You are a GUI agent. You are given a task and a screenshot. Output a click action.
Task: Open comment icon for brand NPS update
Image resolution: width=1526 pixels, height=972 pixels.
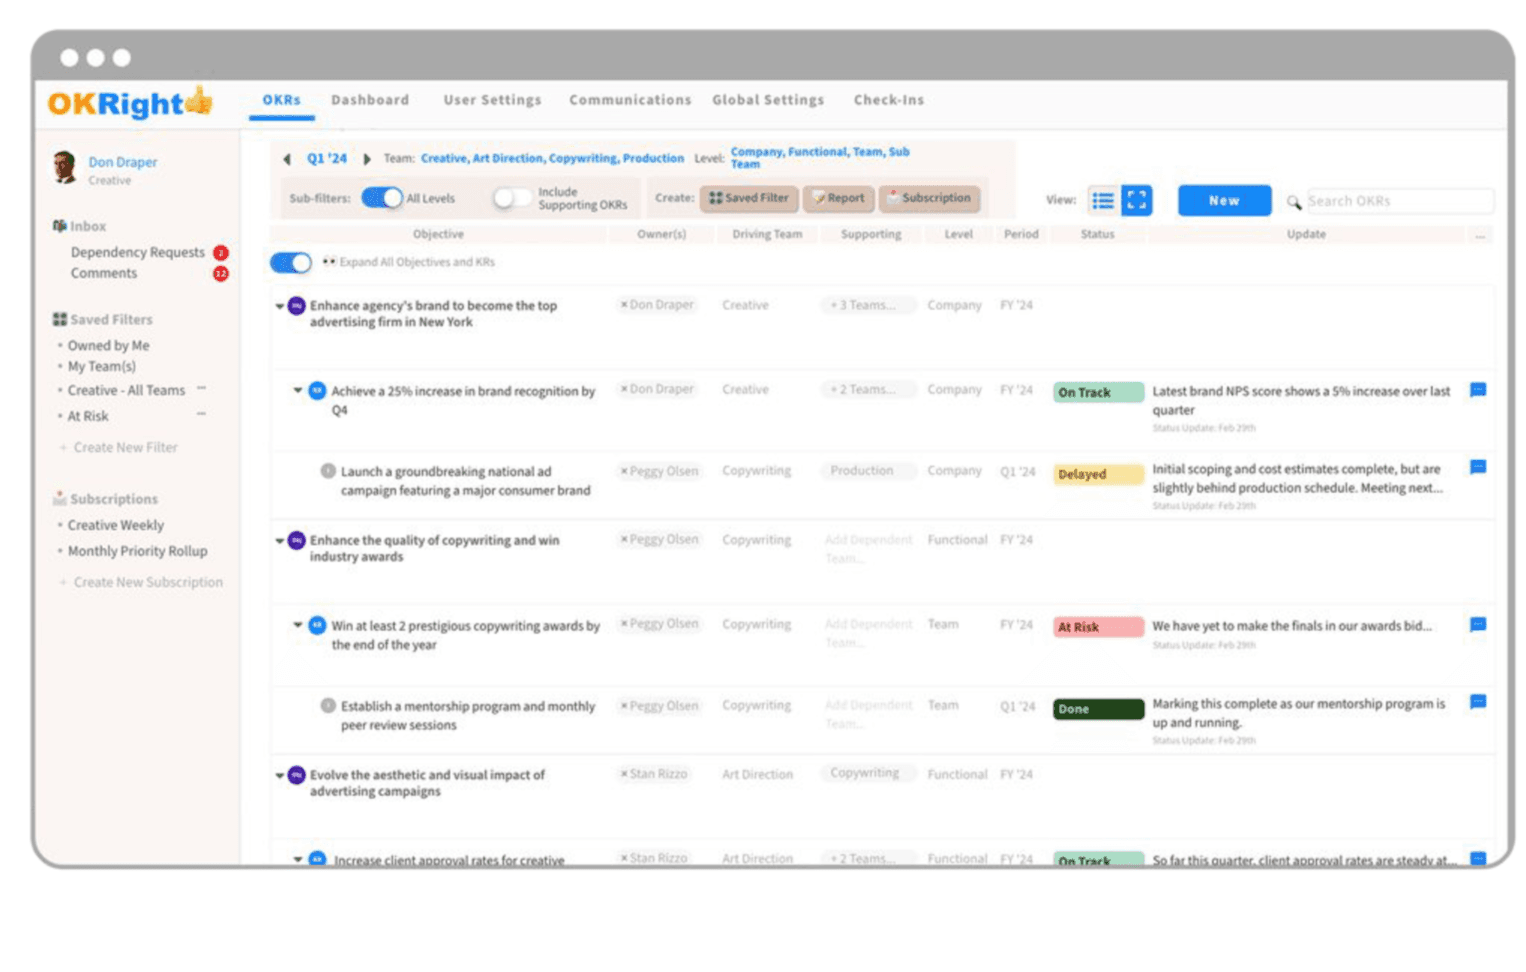(x=1478, y=390)
